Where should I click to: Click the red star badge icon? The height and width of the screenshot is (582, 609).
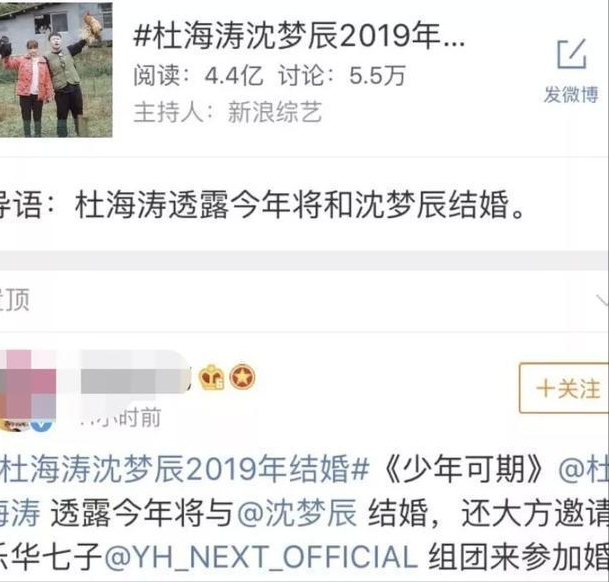[243, 377]
